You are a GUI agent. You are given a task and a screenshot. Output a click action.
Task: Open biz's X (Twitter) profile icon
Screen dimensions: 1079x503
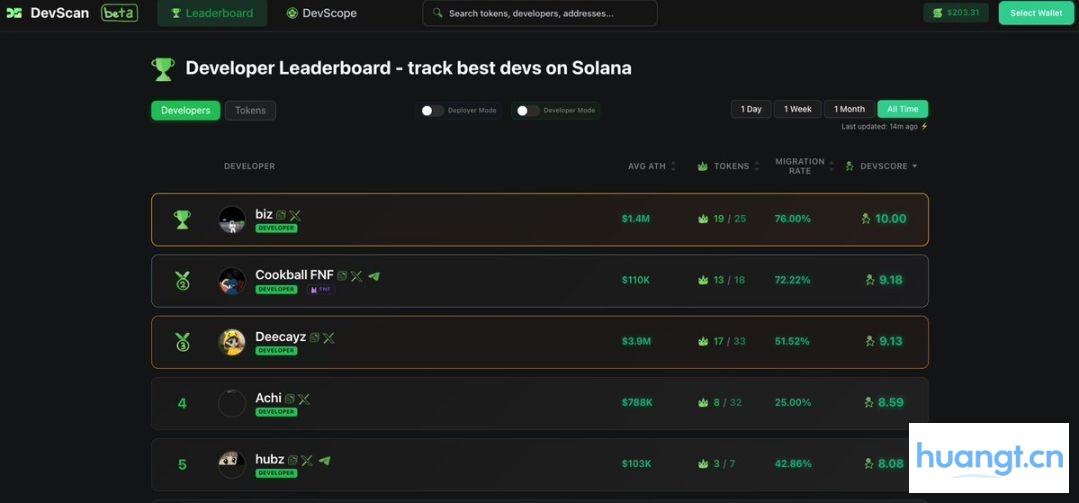pos(295,215)
